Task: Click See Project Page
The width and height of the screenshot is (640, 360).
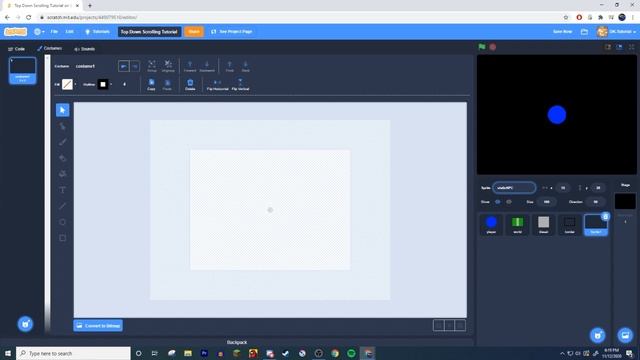Action: coord(231,31)
